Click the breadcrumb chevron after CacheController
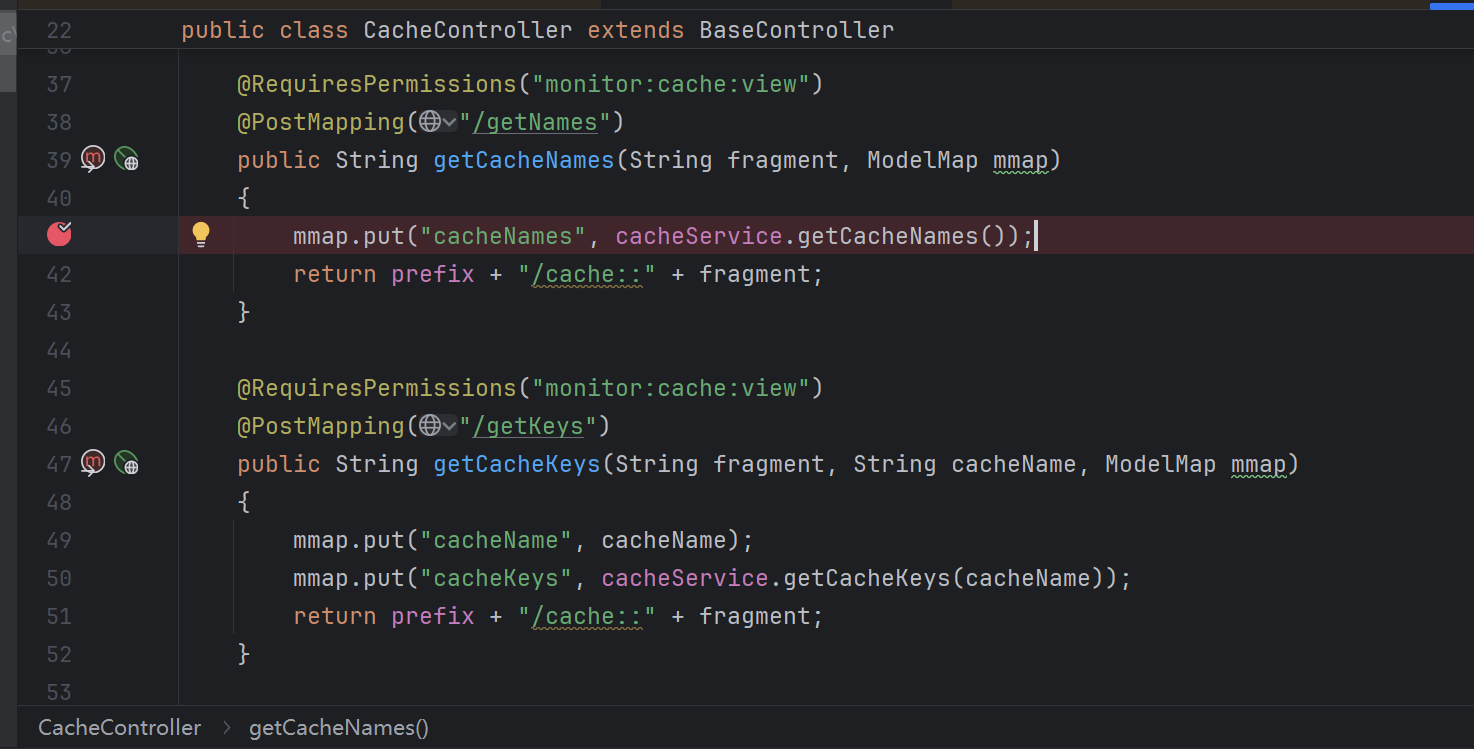 pyautogui.click(x=226, y=728)
